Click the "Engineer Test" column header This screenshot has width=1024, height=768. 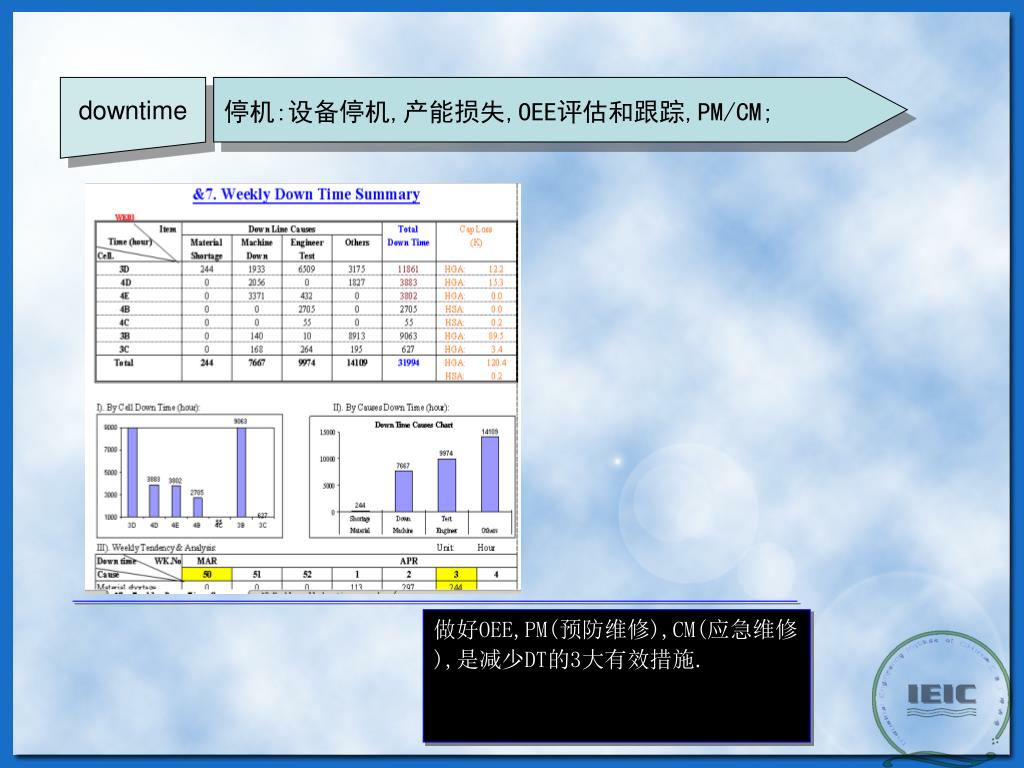pyautogui.click(x=307, y=249)
